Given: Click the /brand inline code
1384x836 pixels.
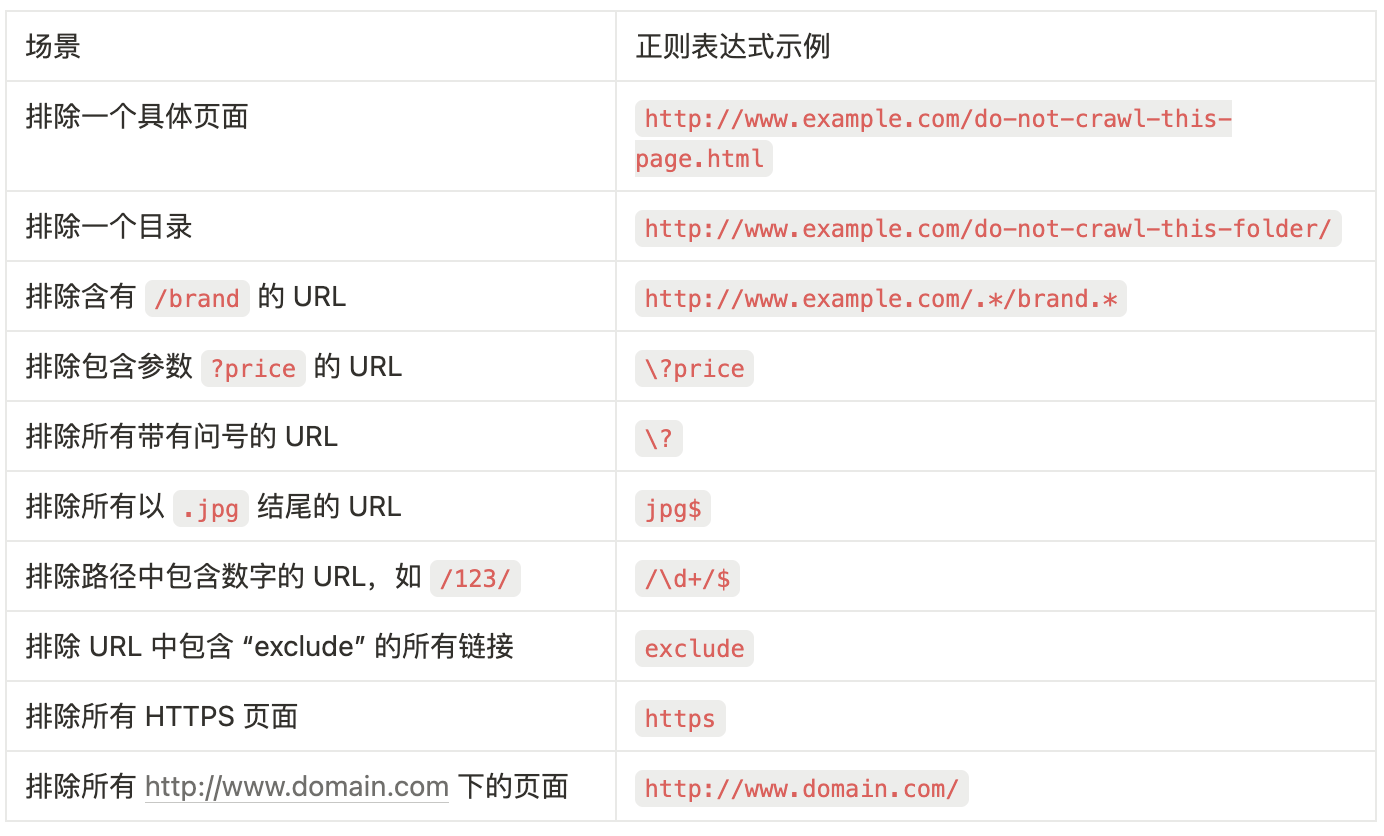Looking at the screenshot, I should pos(197,298).
